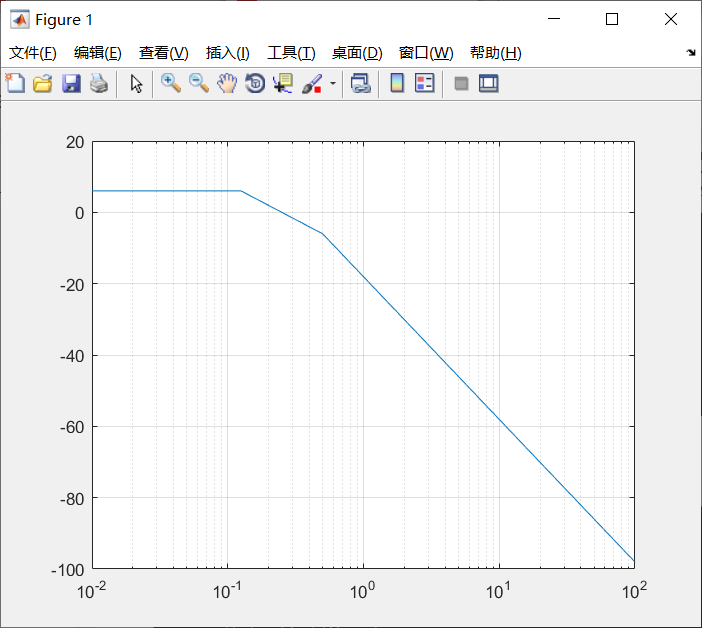Close the Figure 1 window
Screen dimensions: 702x628
(671, 19)
